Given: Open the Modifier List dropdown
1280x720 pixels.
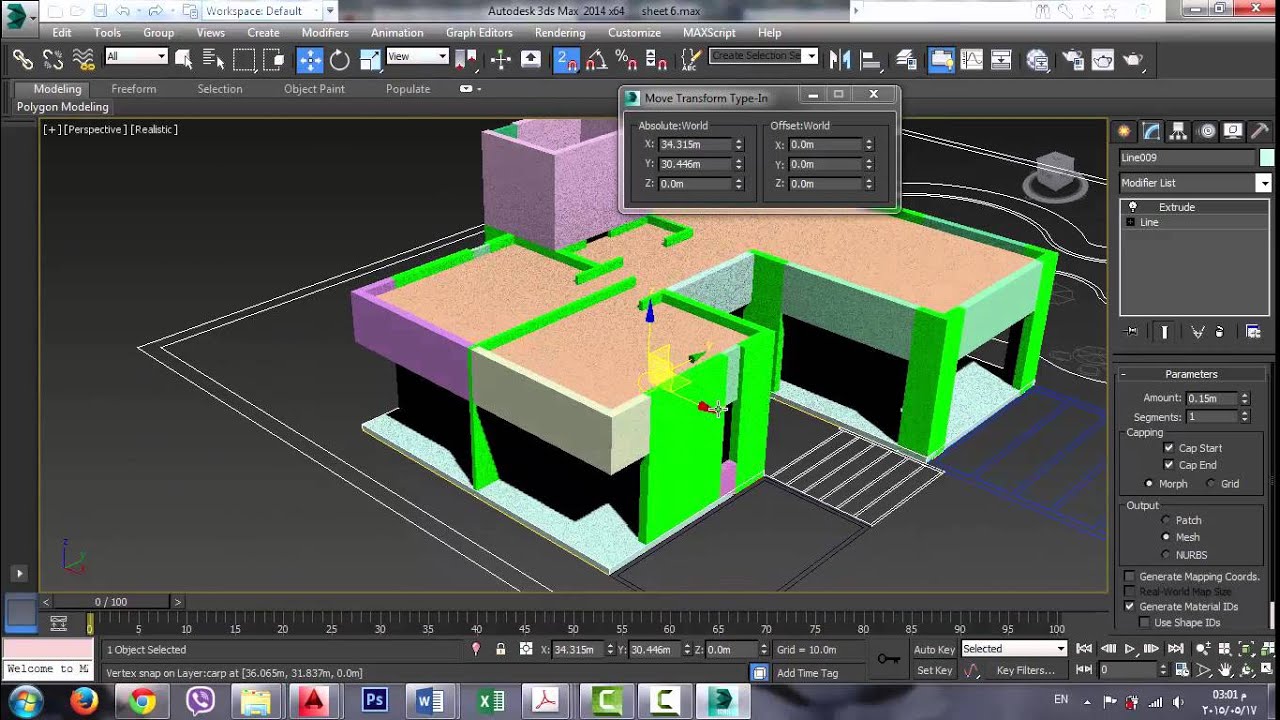Looking at the screenshot, I should pyautogui.click(x=1266, y=182).
